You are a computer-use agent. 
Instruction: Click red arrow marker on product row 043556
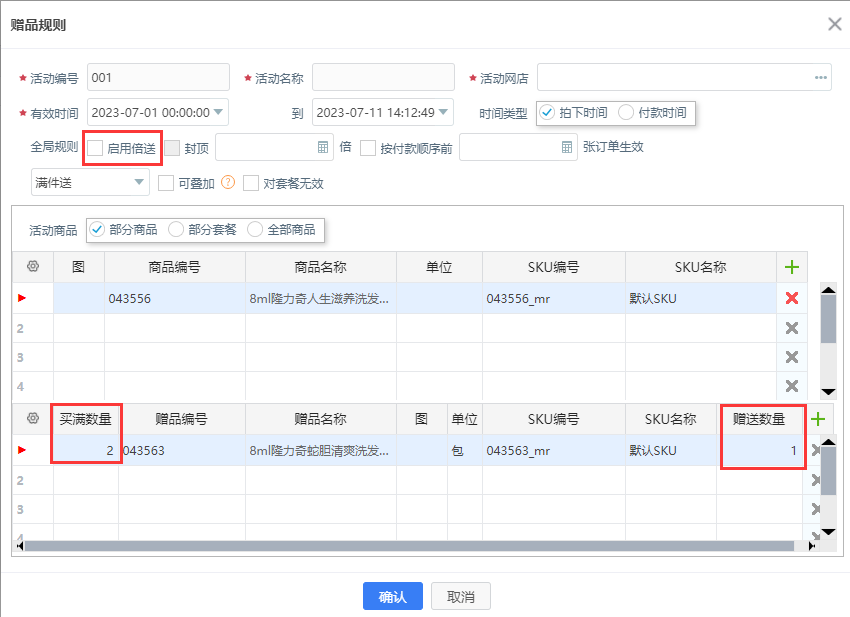[x=22, y=298]
